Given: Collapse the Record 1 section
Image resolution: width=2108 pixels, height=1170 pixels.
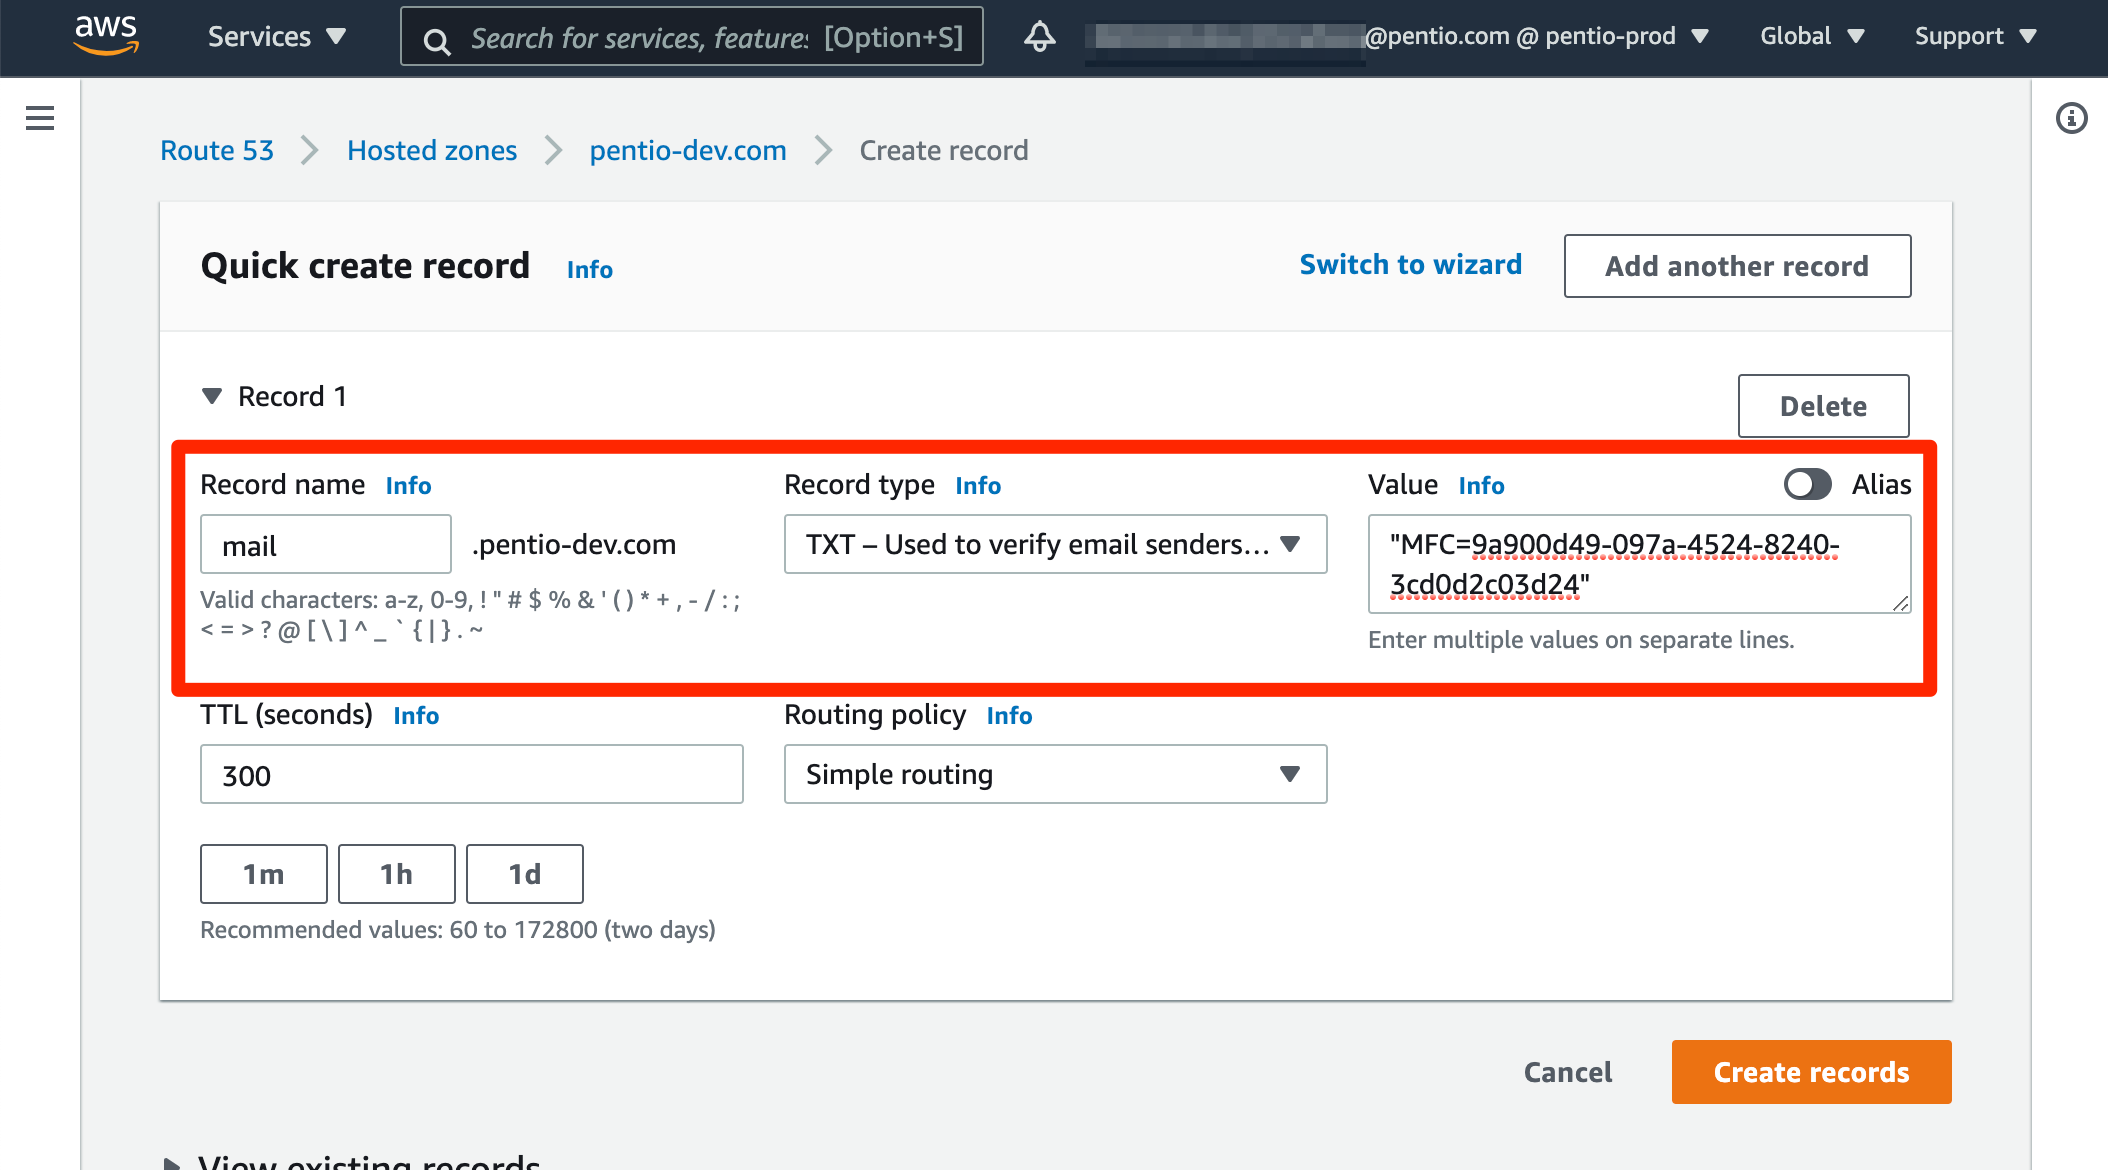Looking at the screenshot, I should coord(212,396).
